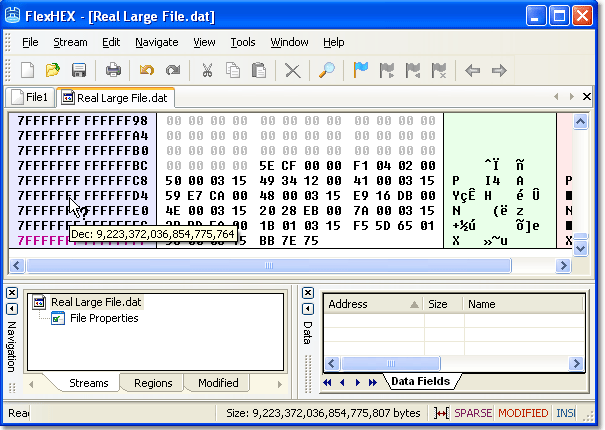
Task: Collapse the Navigation panel with its arrow button
Action: (x=12, y=309)
